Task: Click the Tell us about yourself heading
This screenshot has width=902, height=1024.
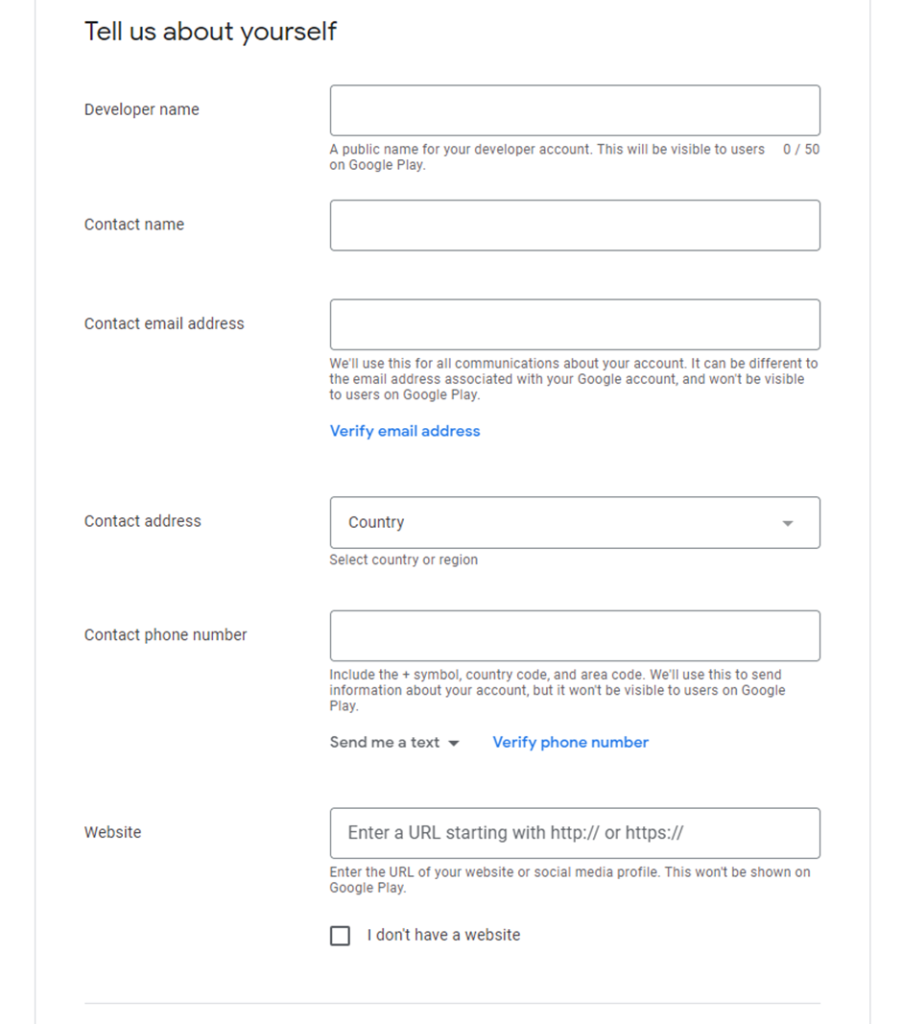Action: click(210, 31)
